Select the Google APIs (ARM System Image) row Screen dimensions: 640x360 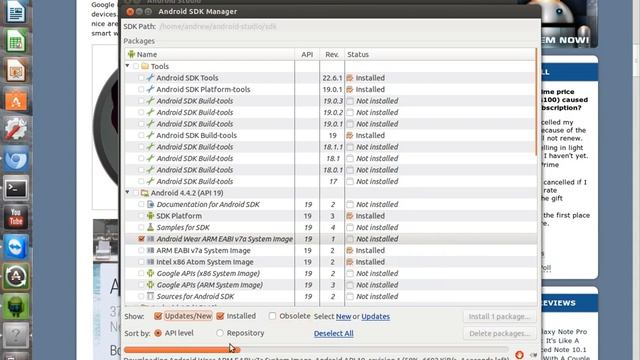tap(331, 285)
